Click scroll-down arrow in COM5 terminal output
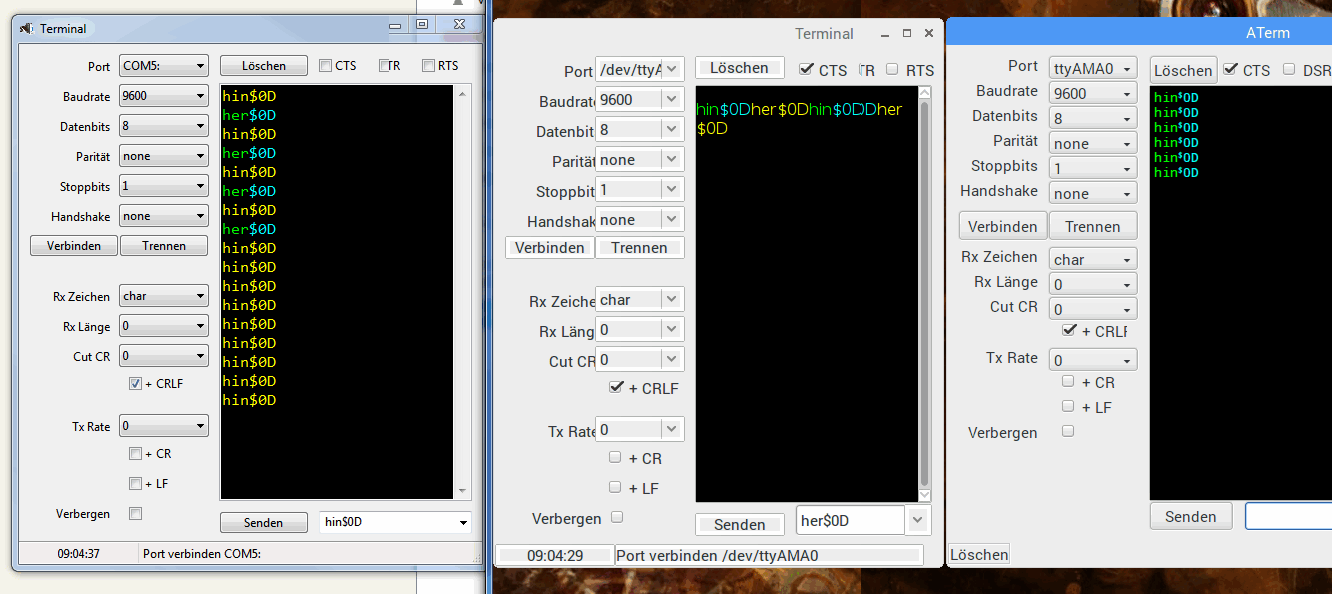 point(461,490)
